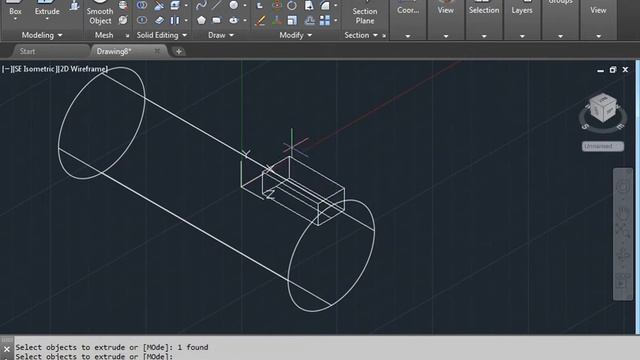The width and height of the screenshot is (640, 360).
Task: Open the Layers panel dropdown arrow
Action: [x=522, y=36]
